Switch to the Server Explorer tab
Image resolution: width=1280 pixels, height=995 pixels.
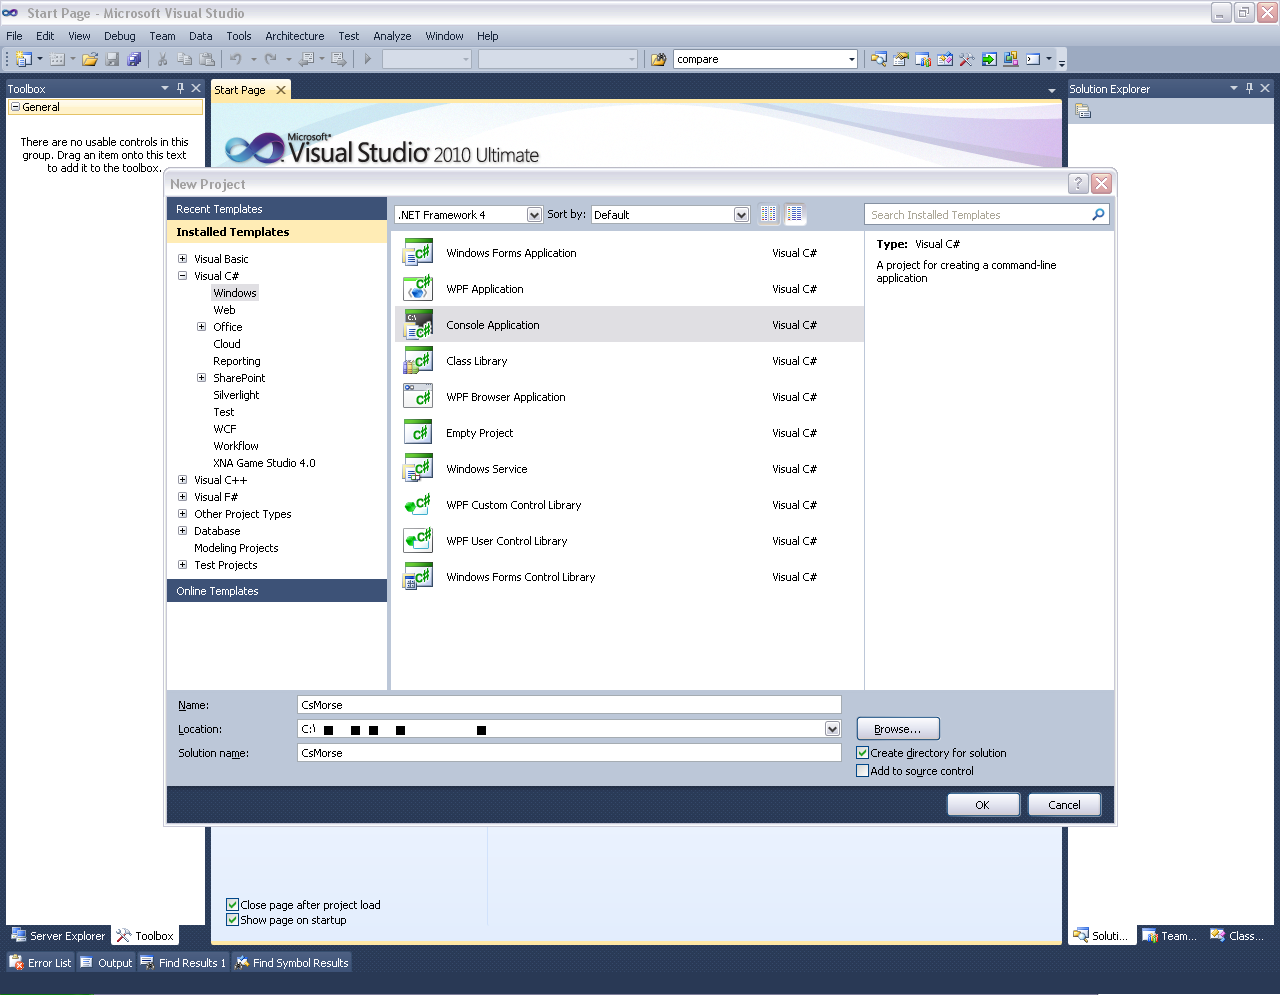pyautogui.click(x=58, y=936)
